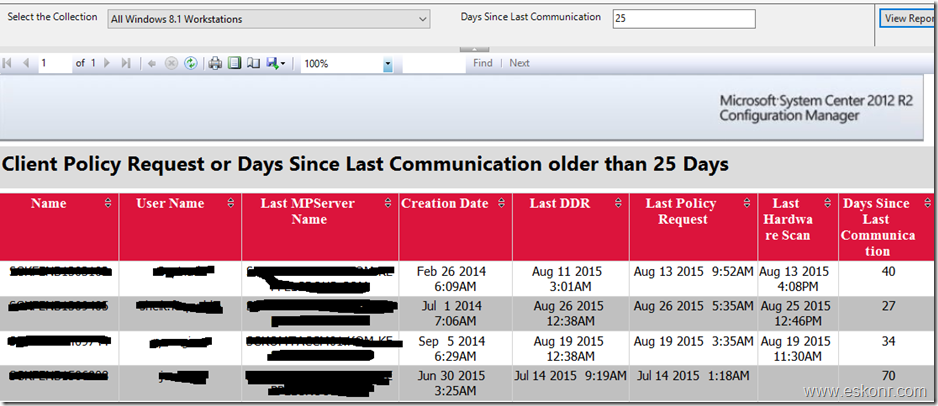Open Select the Collection dropdown
Screen dimensions: 938x406
(x=269, y=19)
